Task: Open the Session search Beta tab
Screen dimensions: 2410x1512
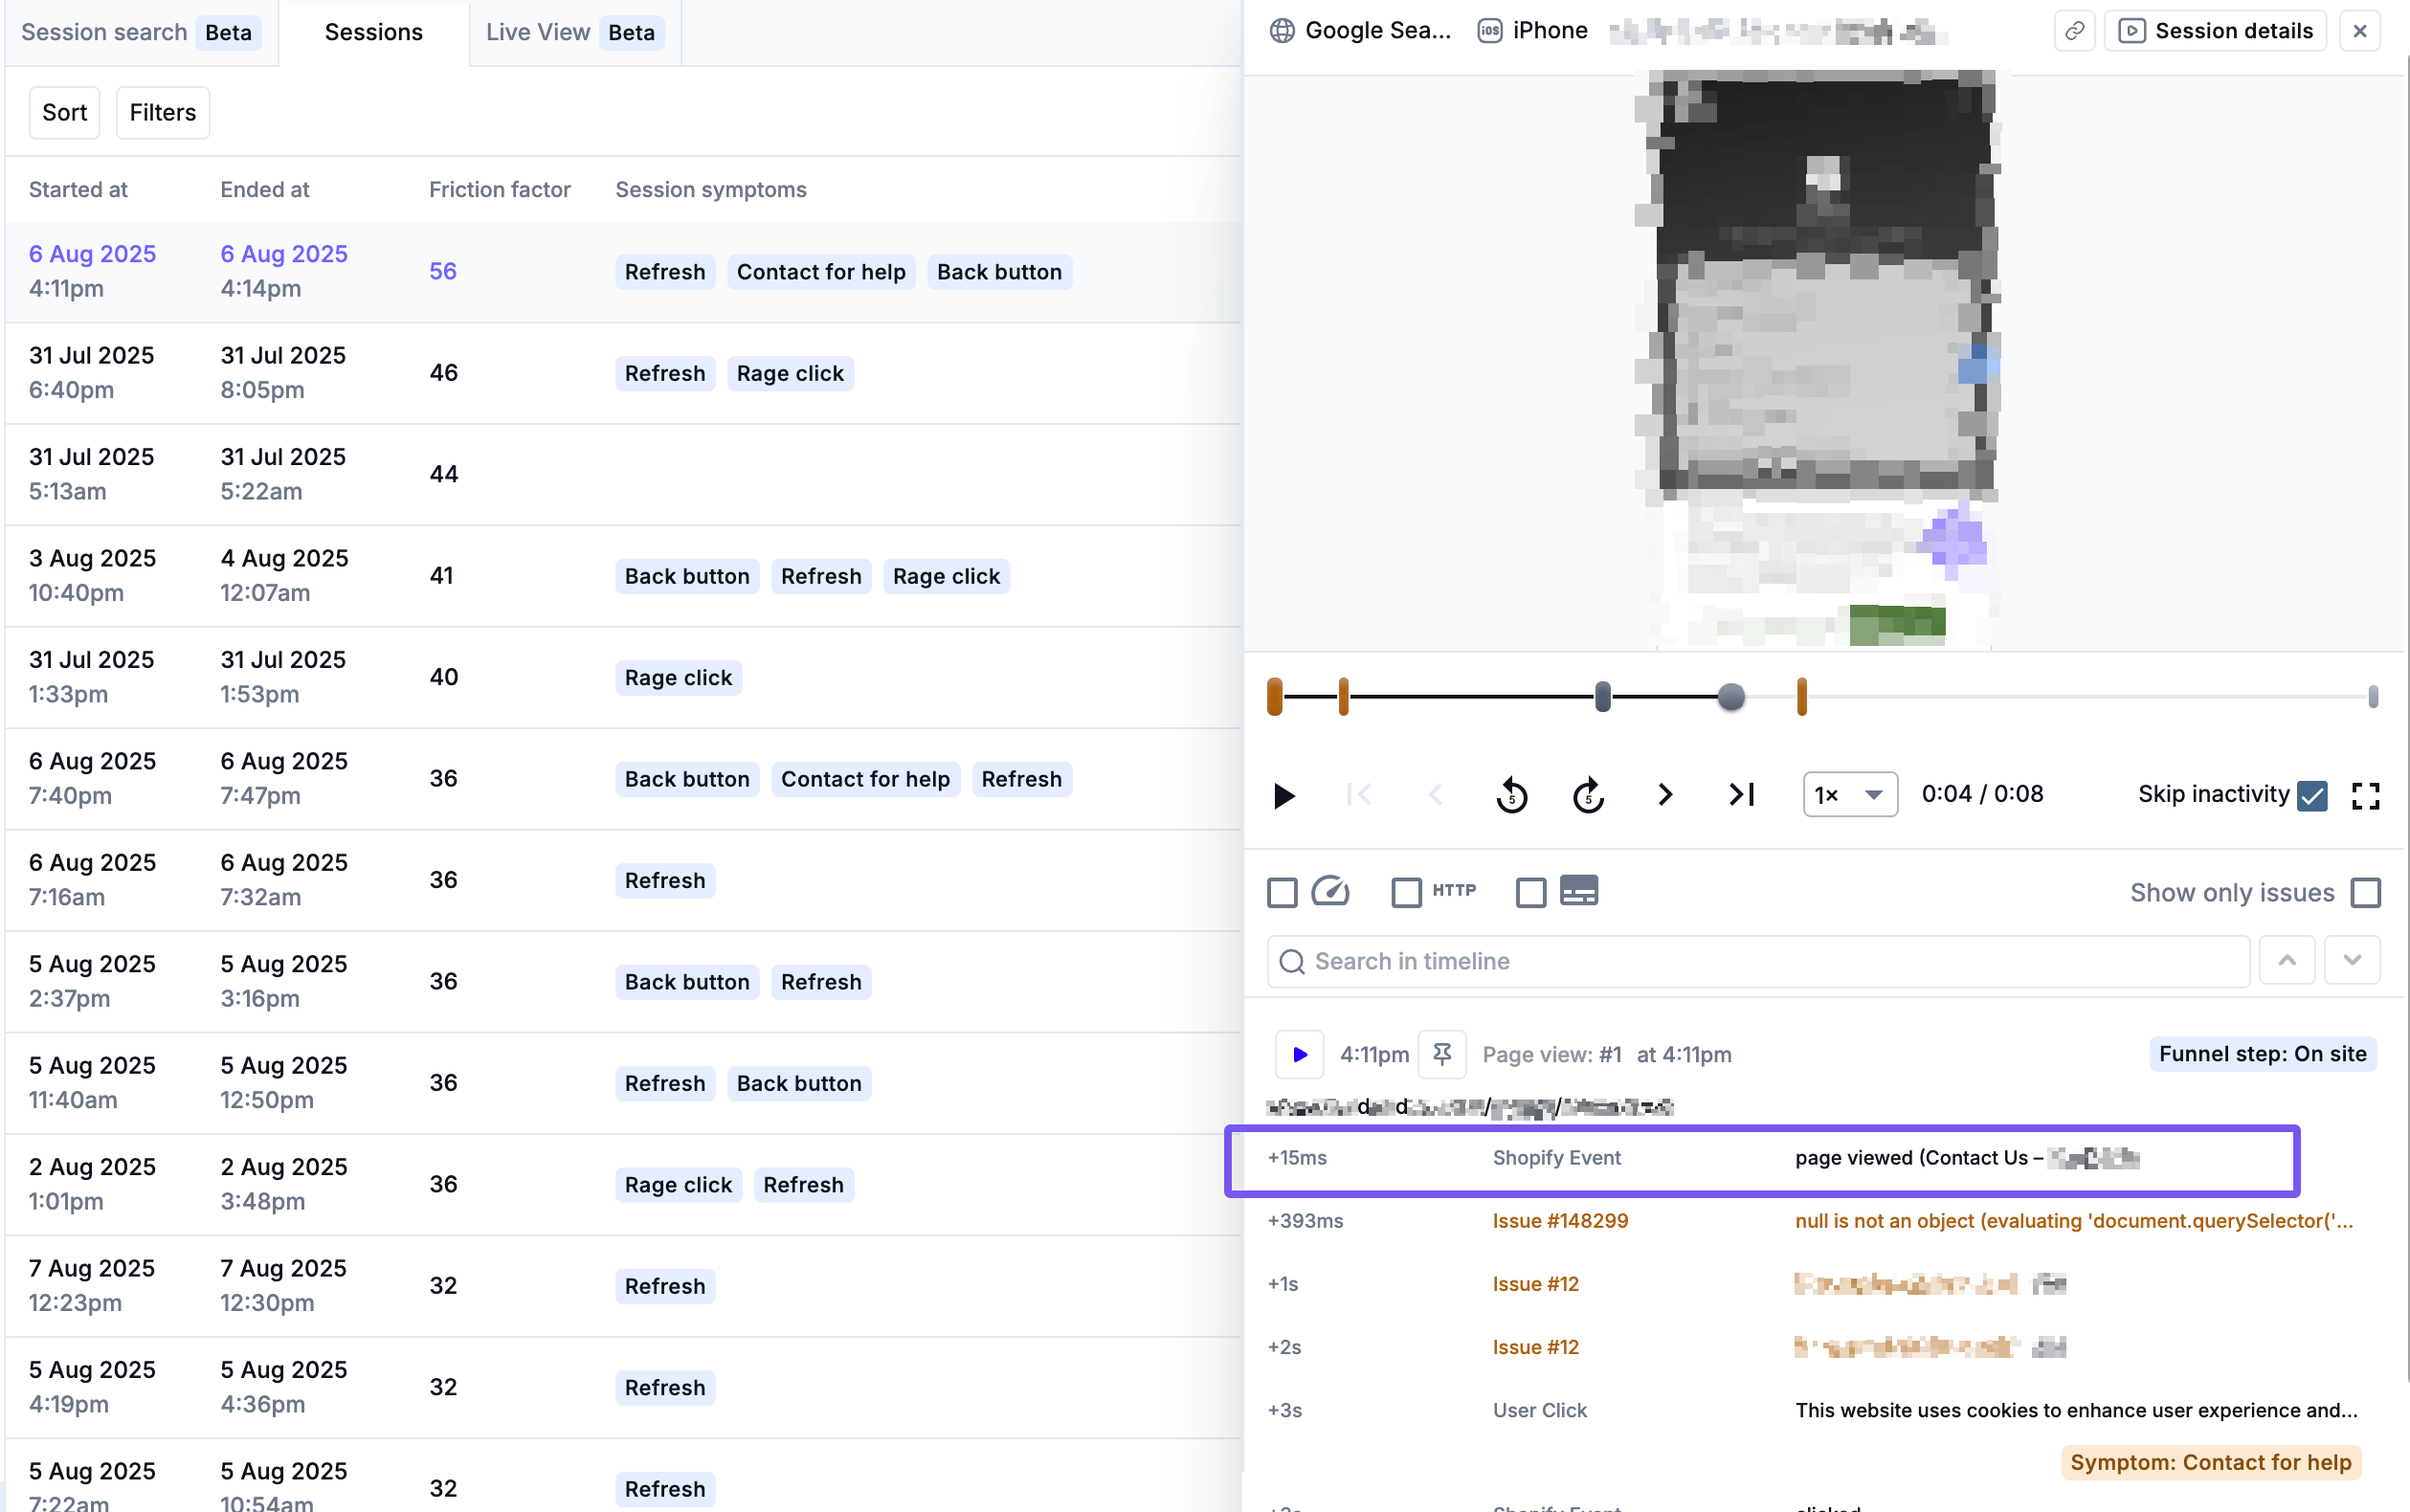Action: (140, 31)
